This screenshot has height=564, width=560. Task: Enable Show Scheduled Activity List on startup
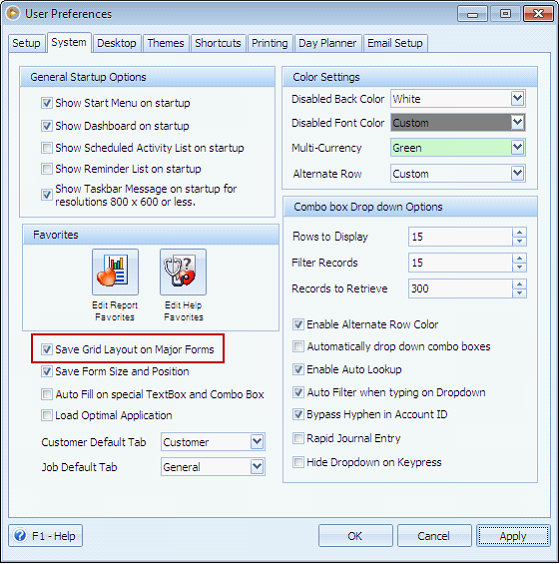tap(47, 148)
